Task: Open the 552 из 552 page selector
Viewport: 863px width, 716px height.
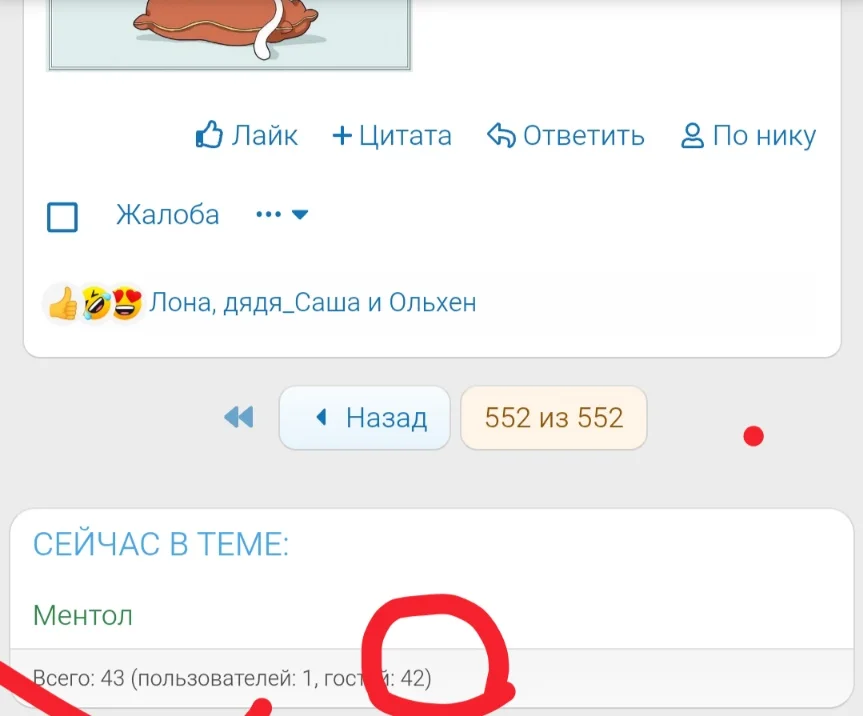Action: [x=554, y=418]
